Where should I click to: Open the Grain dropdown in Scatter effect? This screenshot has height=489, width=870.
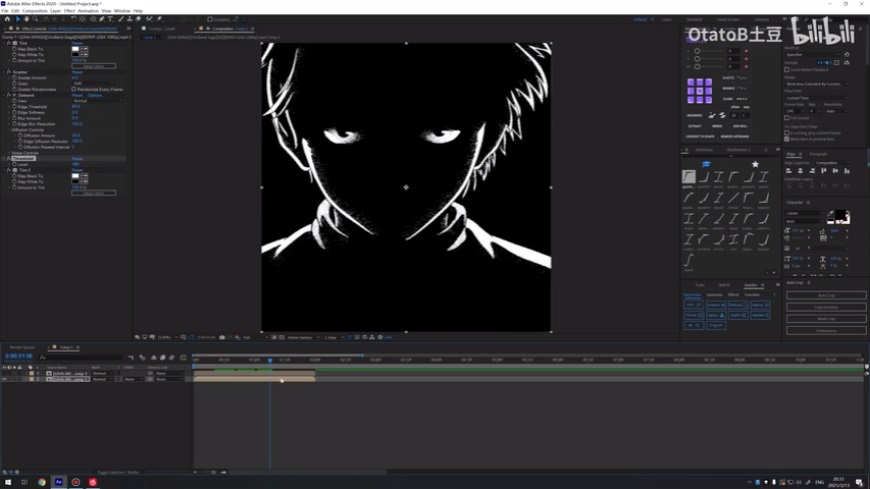(93, 83)
